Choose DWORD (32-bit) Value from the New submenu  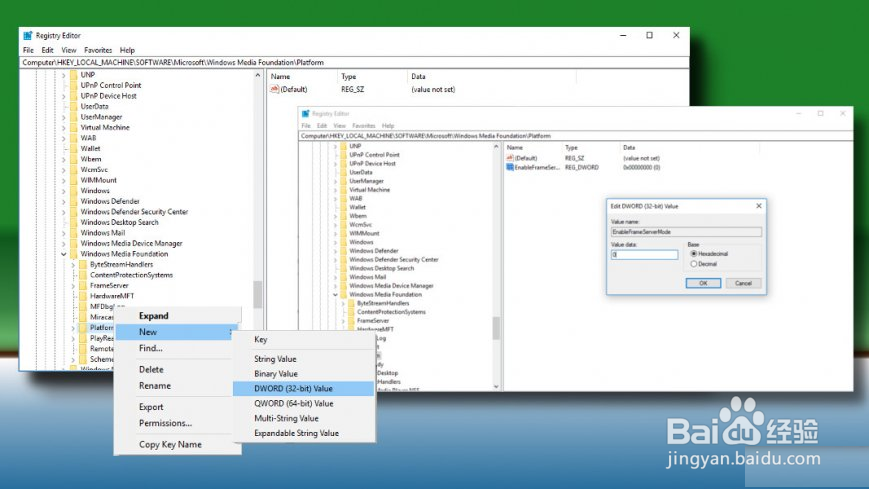pyautogui.click(x=303, y=389)
